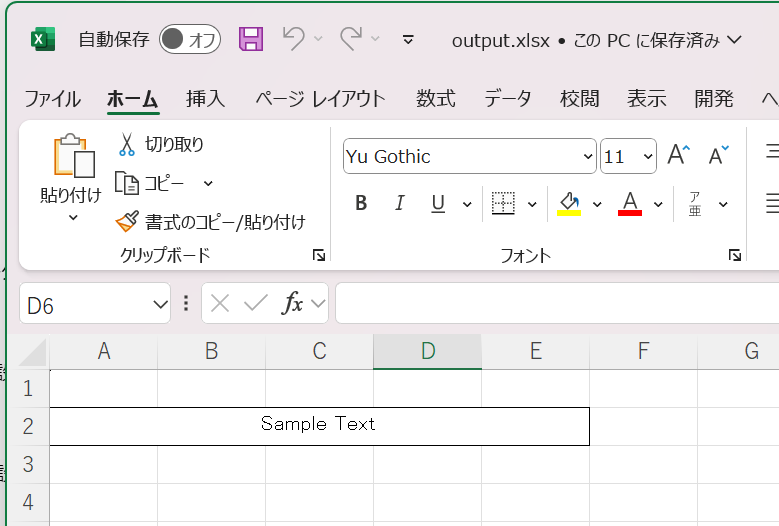Open the undo history dropdown arrow
This screenshot has height=526, width=779.
pyautogui.click(x=318, y=39)
